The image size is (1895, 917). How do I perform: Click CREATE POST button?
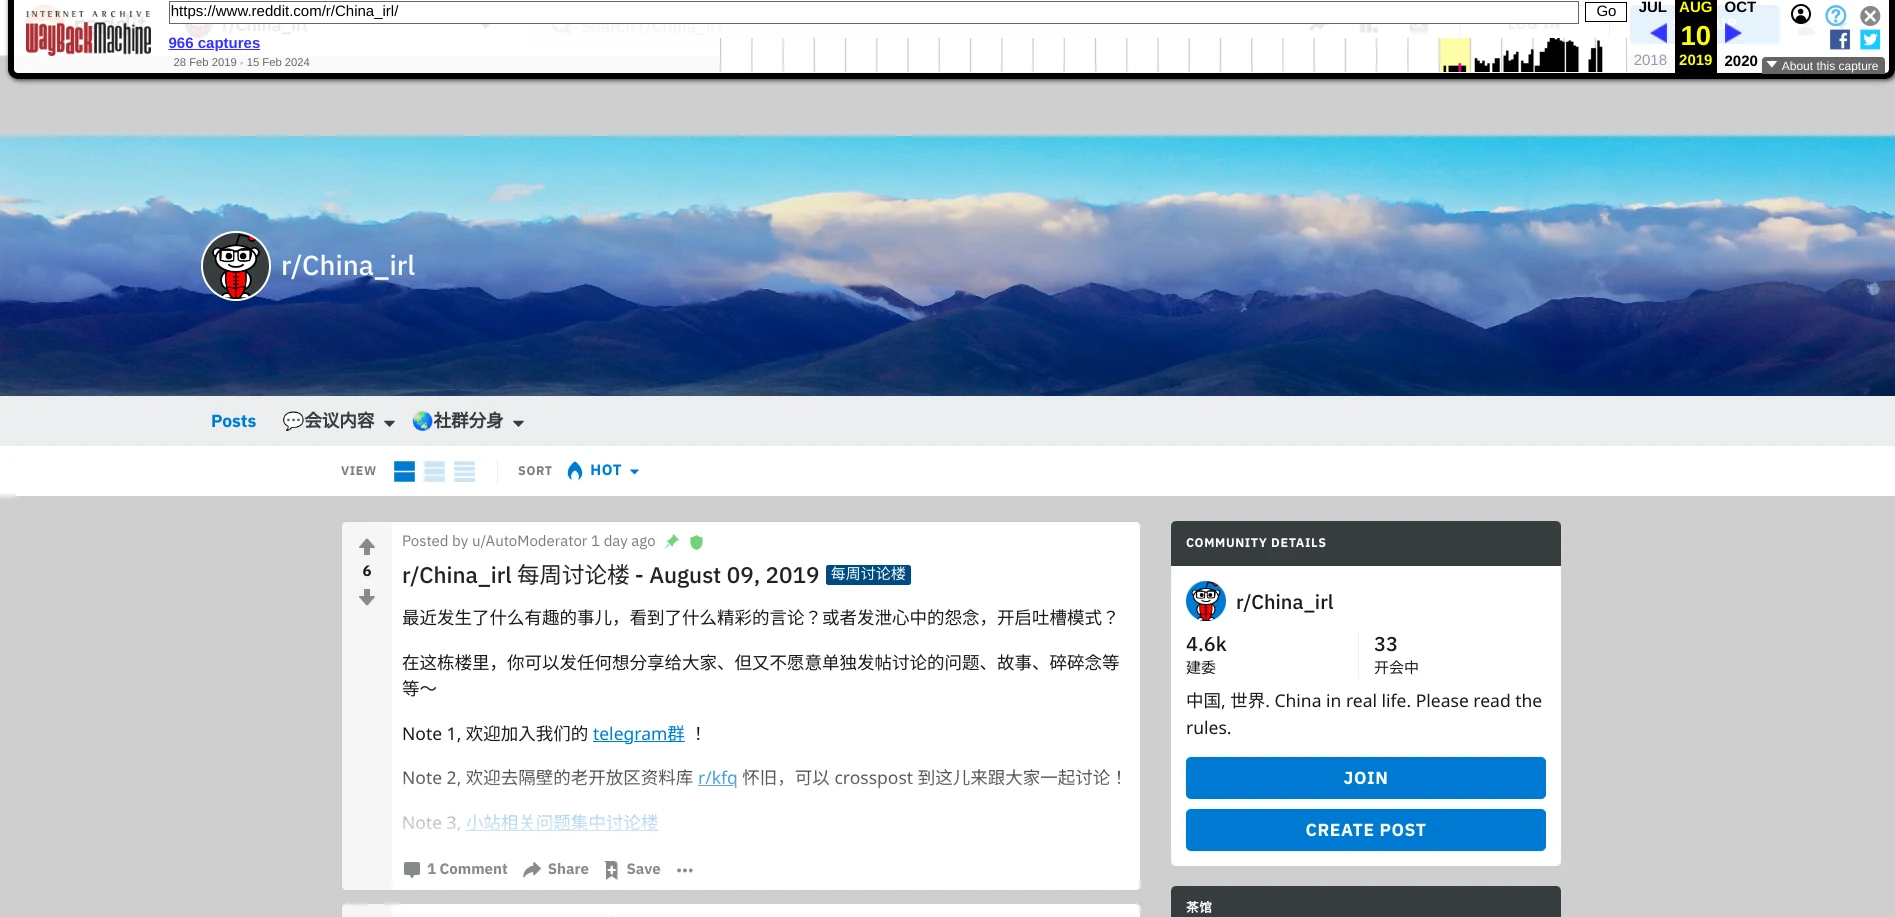click(x=1366, y=830)
